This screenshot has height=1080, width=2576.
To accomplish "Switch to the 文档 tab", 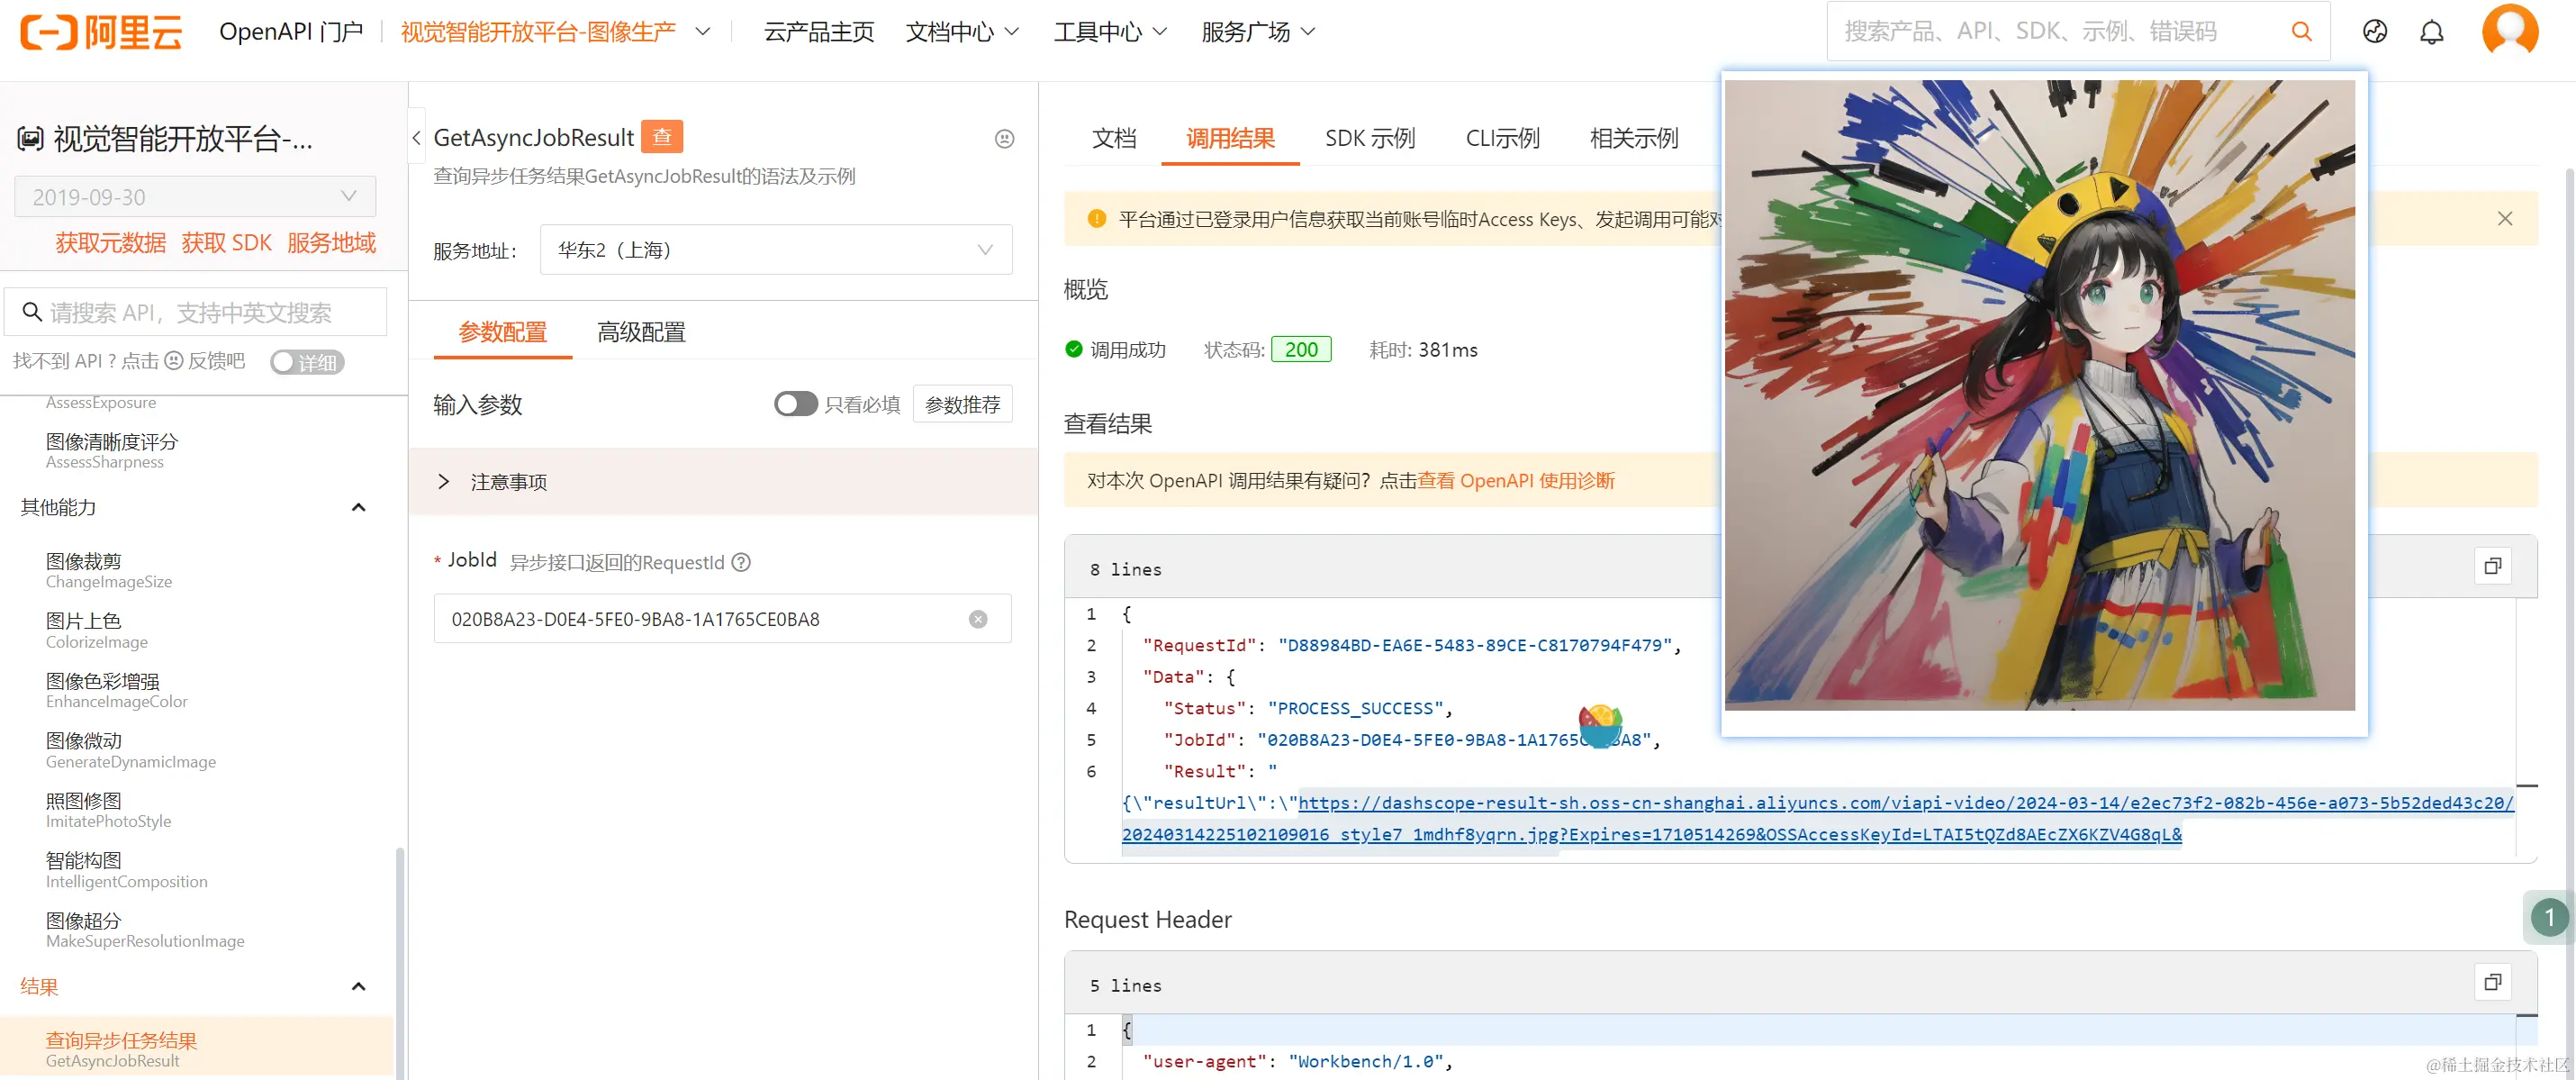I will point(1114,138).
